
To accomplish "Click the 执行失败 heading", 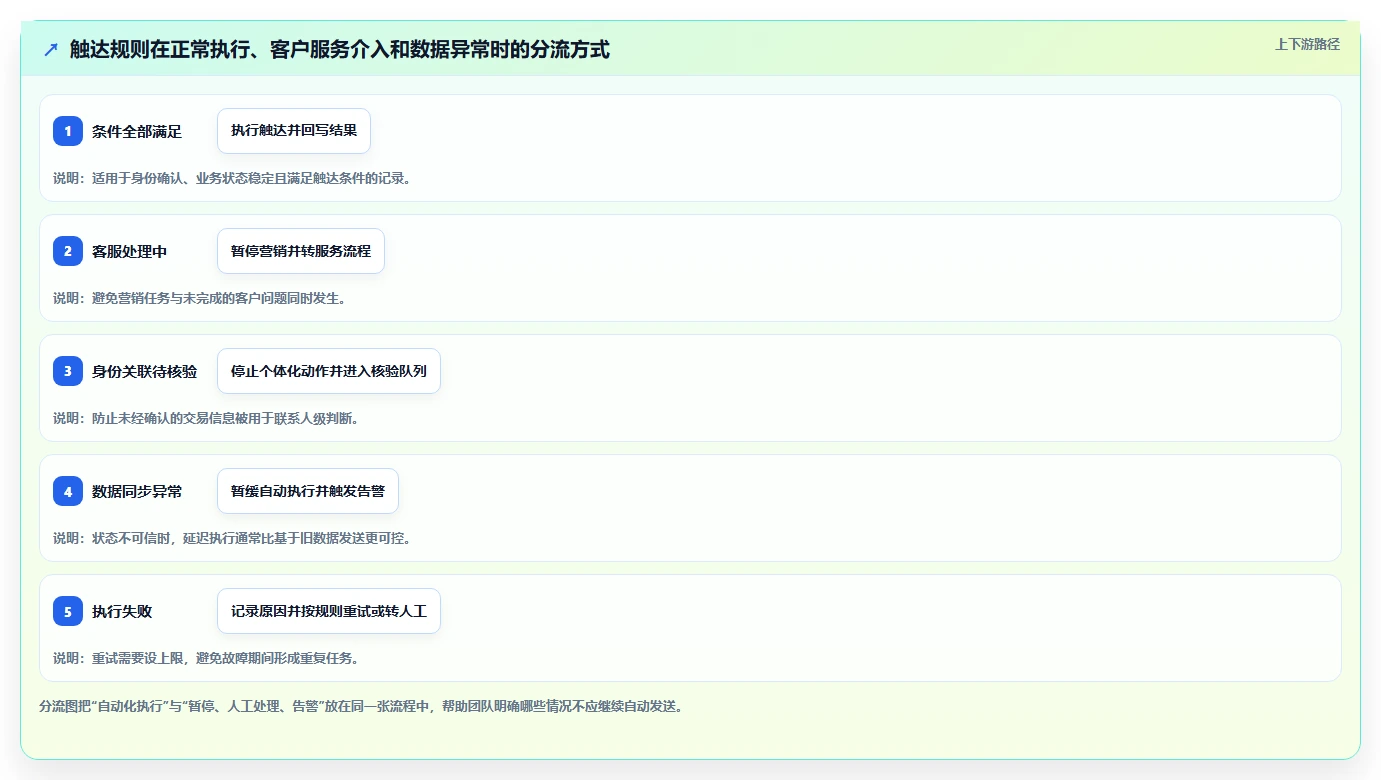I will point(122,612).
